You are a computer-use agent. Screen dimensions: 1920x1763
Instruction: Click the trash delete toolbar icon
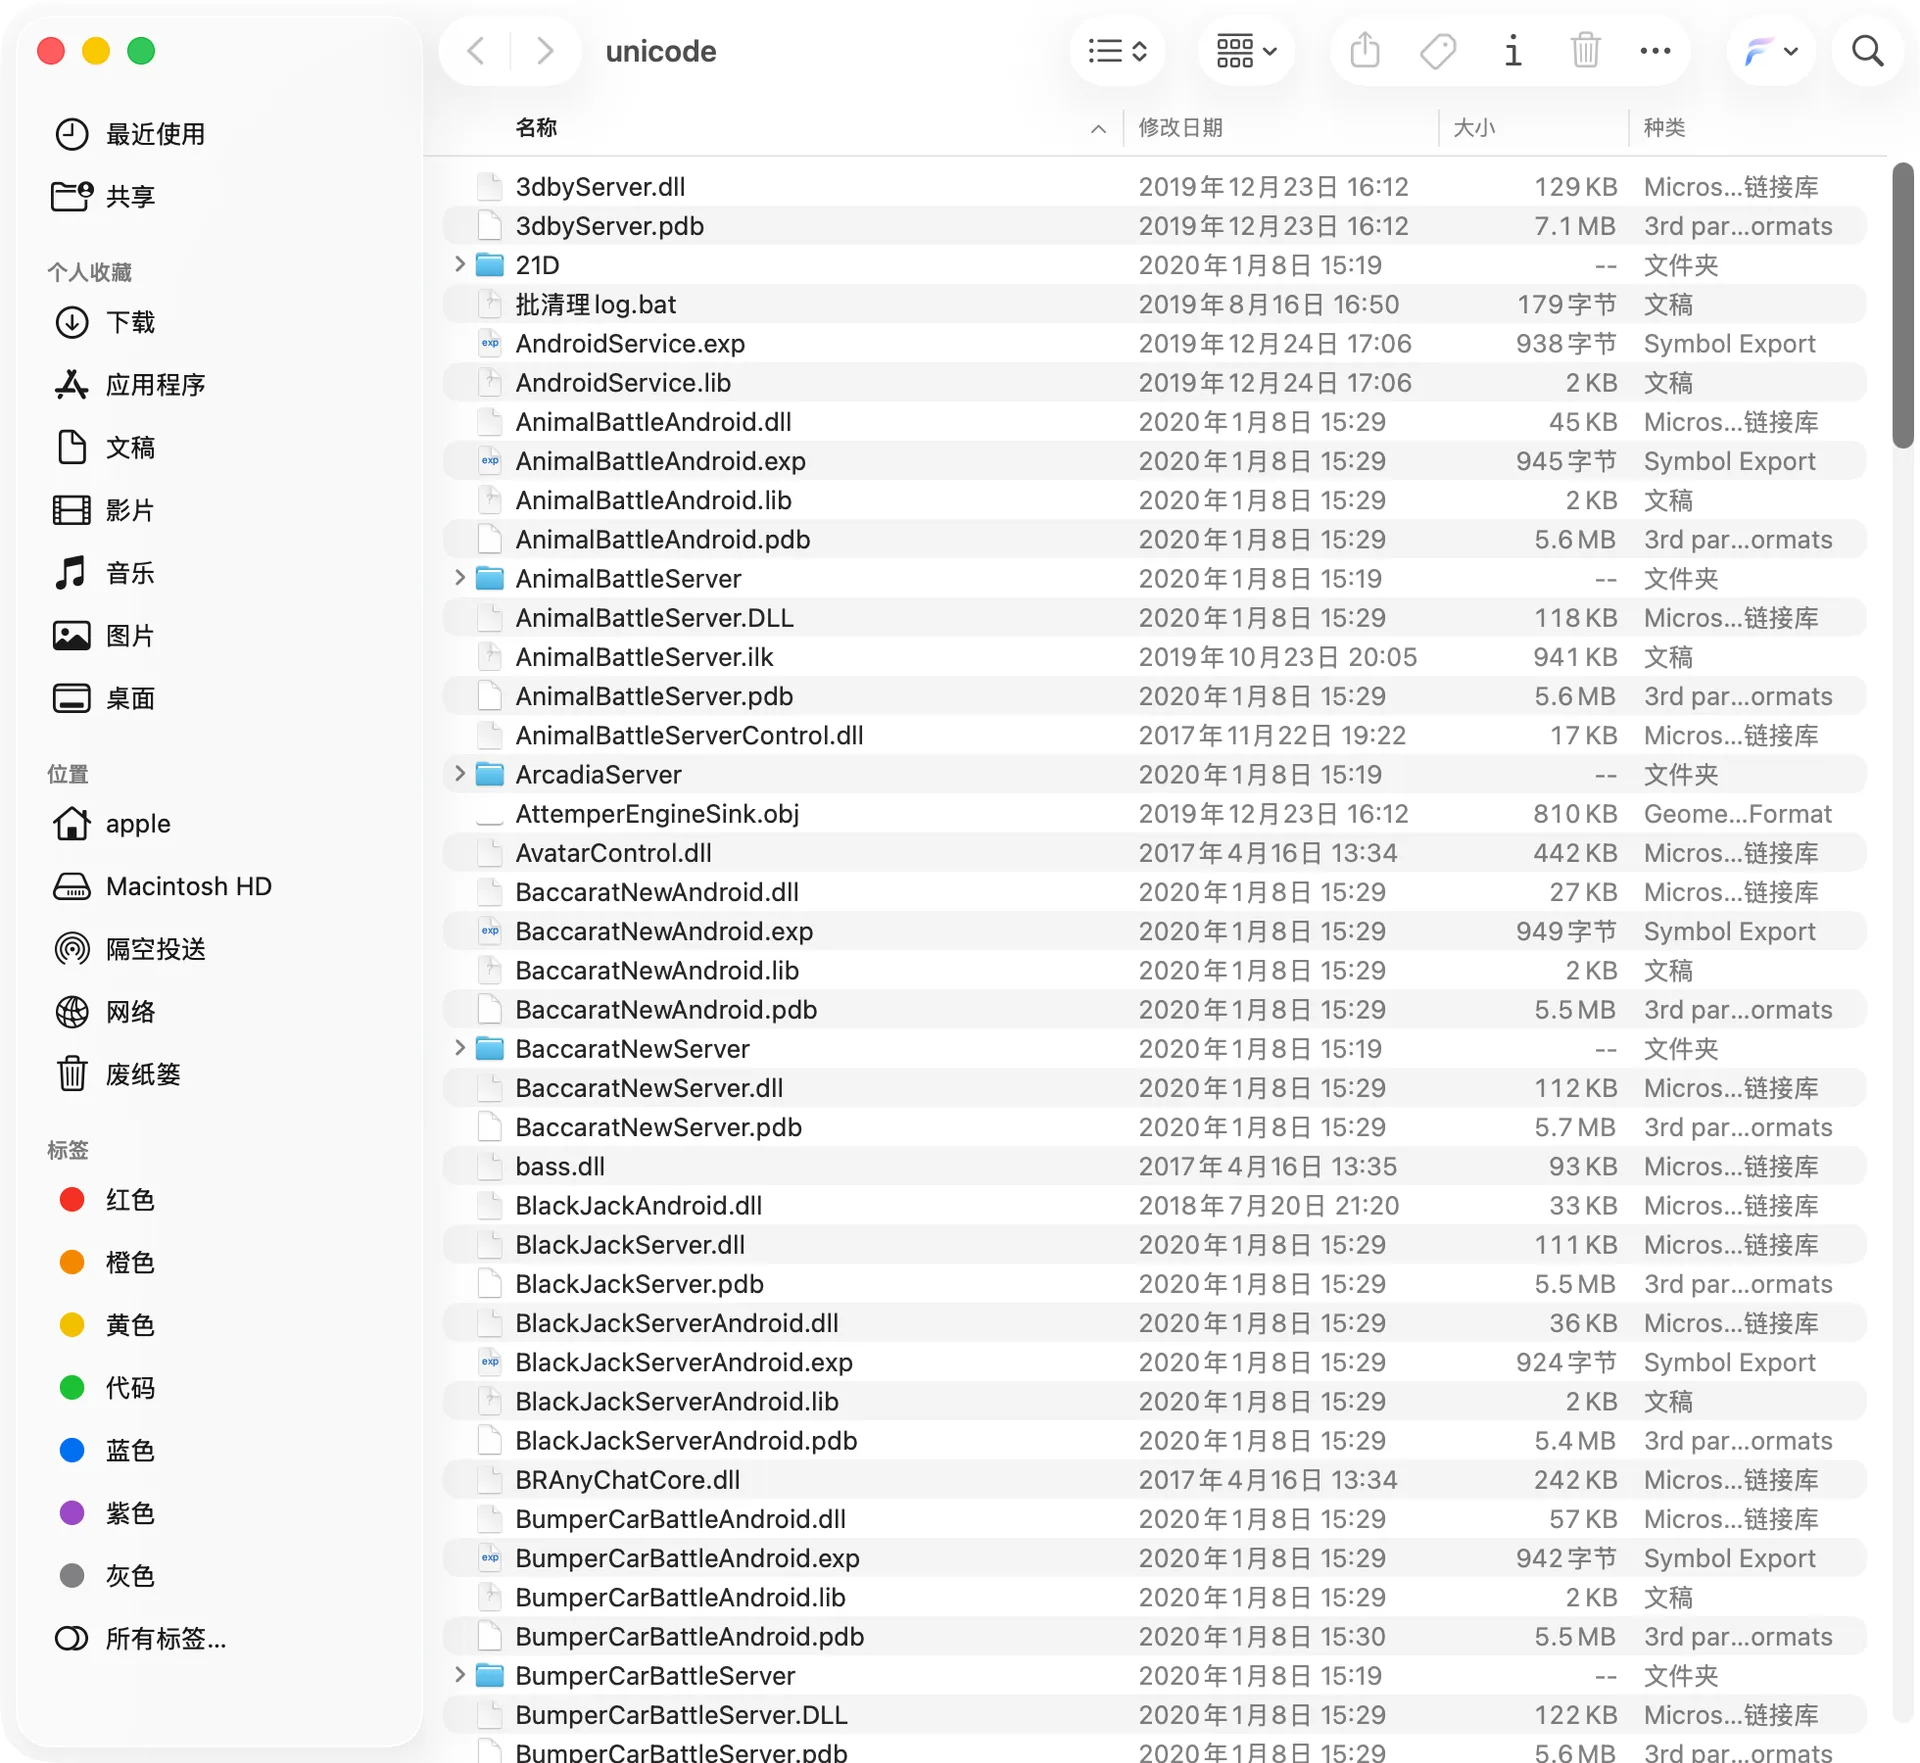click(x=1585, y=50)
